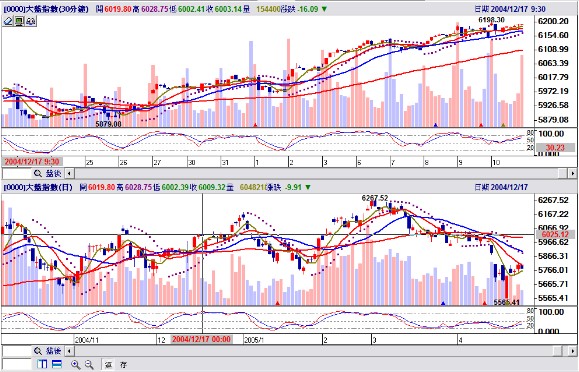Click the 5866.31 price on daily chart axis
The height and width of the screenshot is (372, 579).
point(553,256)
